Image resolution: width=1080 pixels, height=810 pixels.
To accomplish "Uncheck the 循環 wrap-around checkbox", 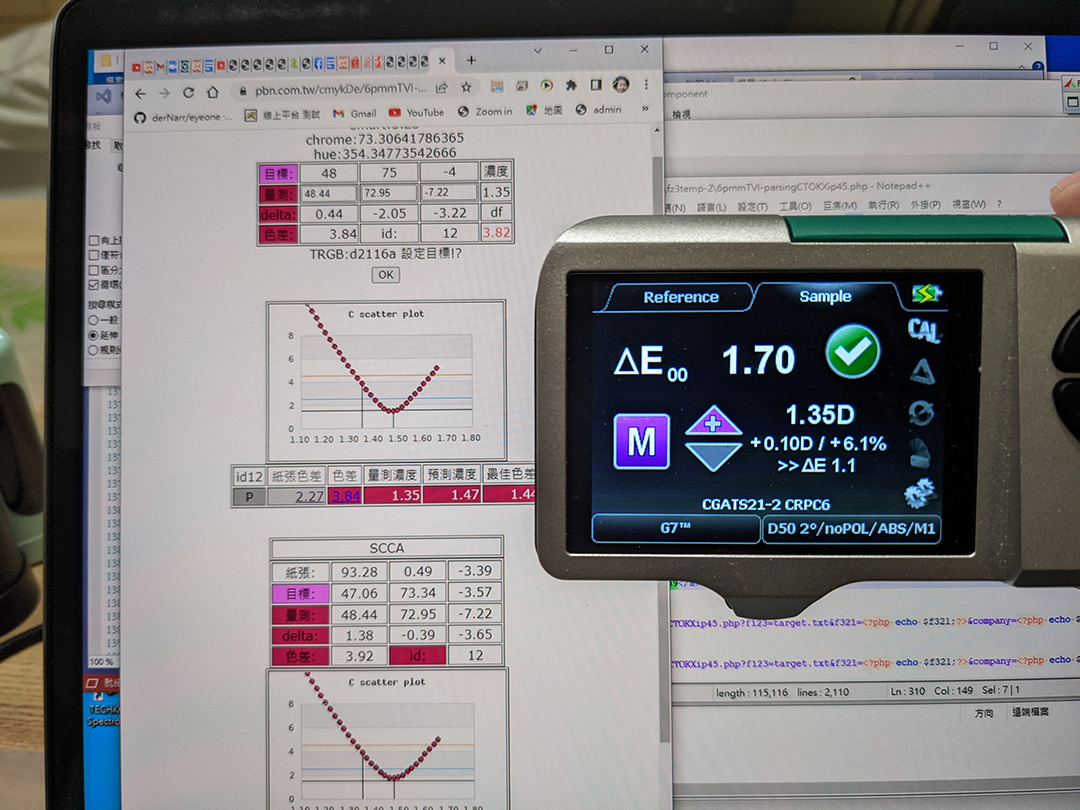I will [94, 284].
